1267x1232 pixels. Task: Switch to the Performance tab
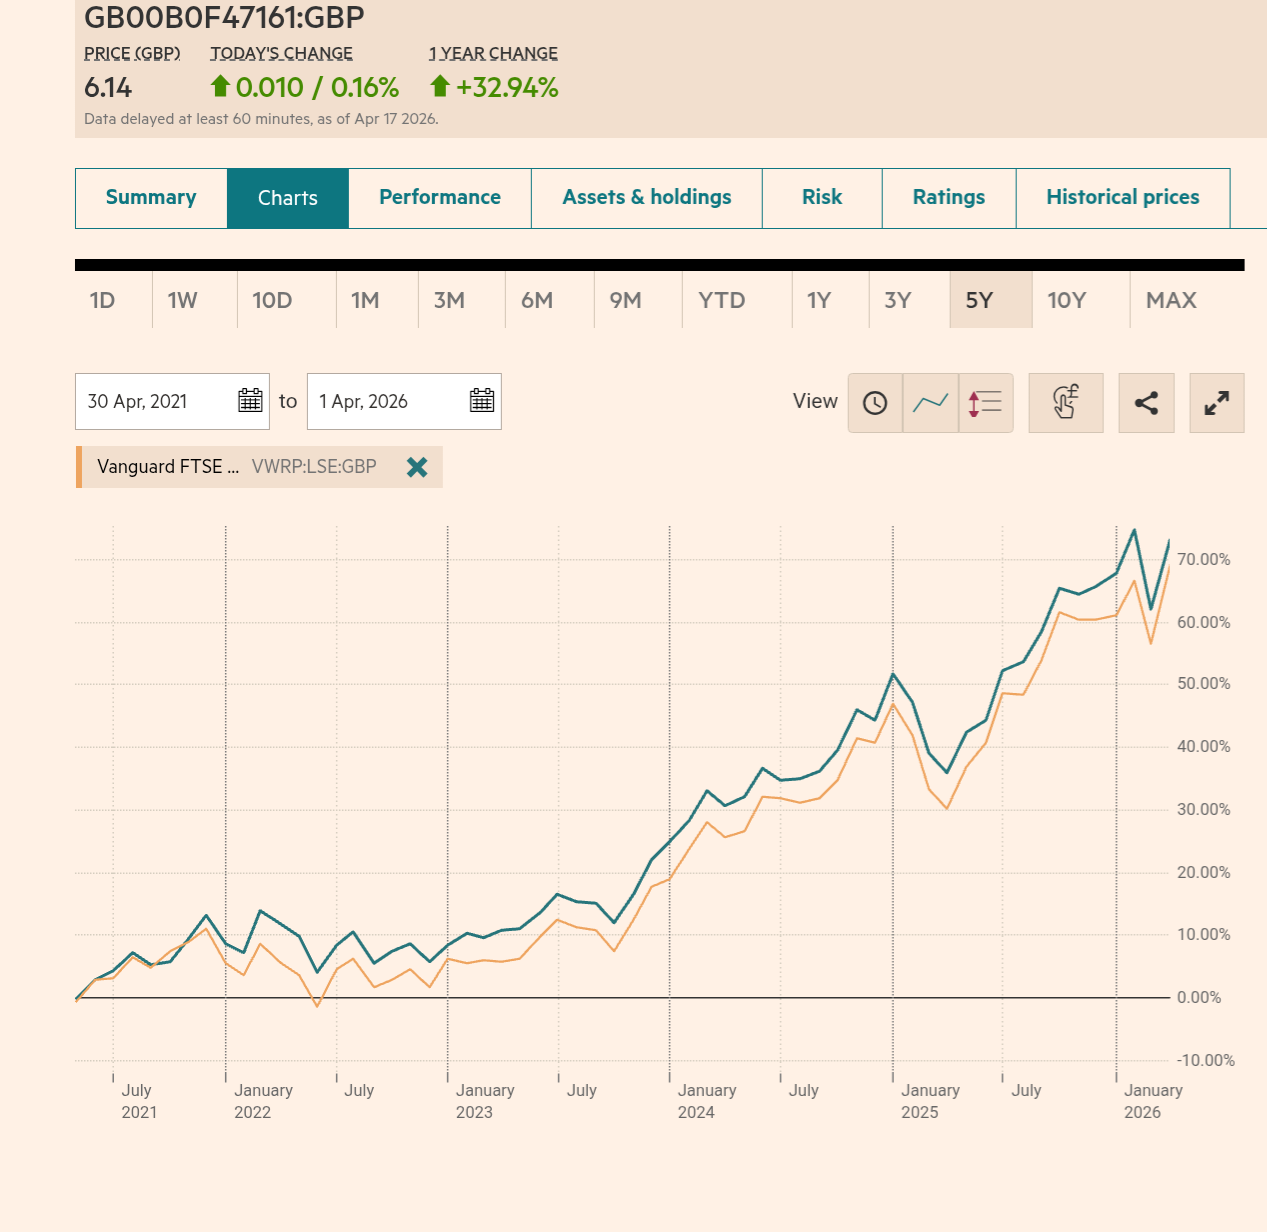pyautogui.click(x=439, y=197)
